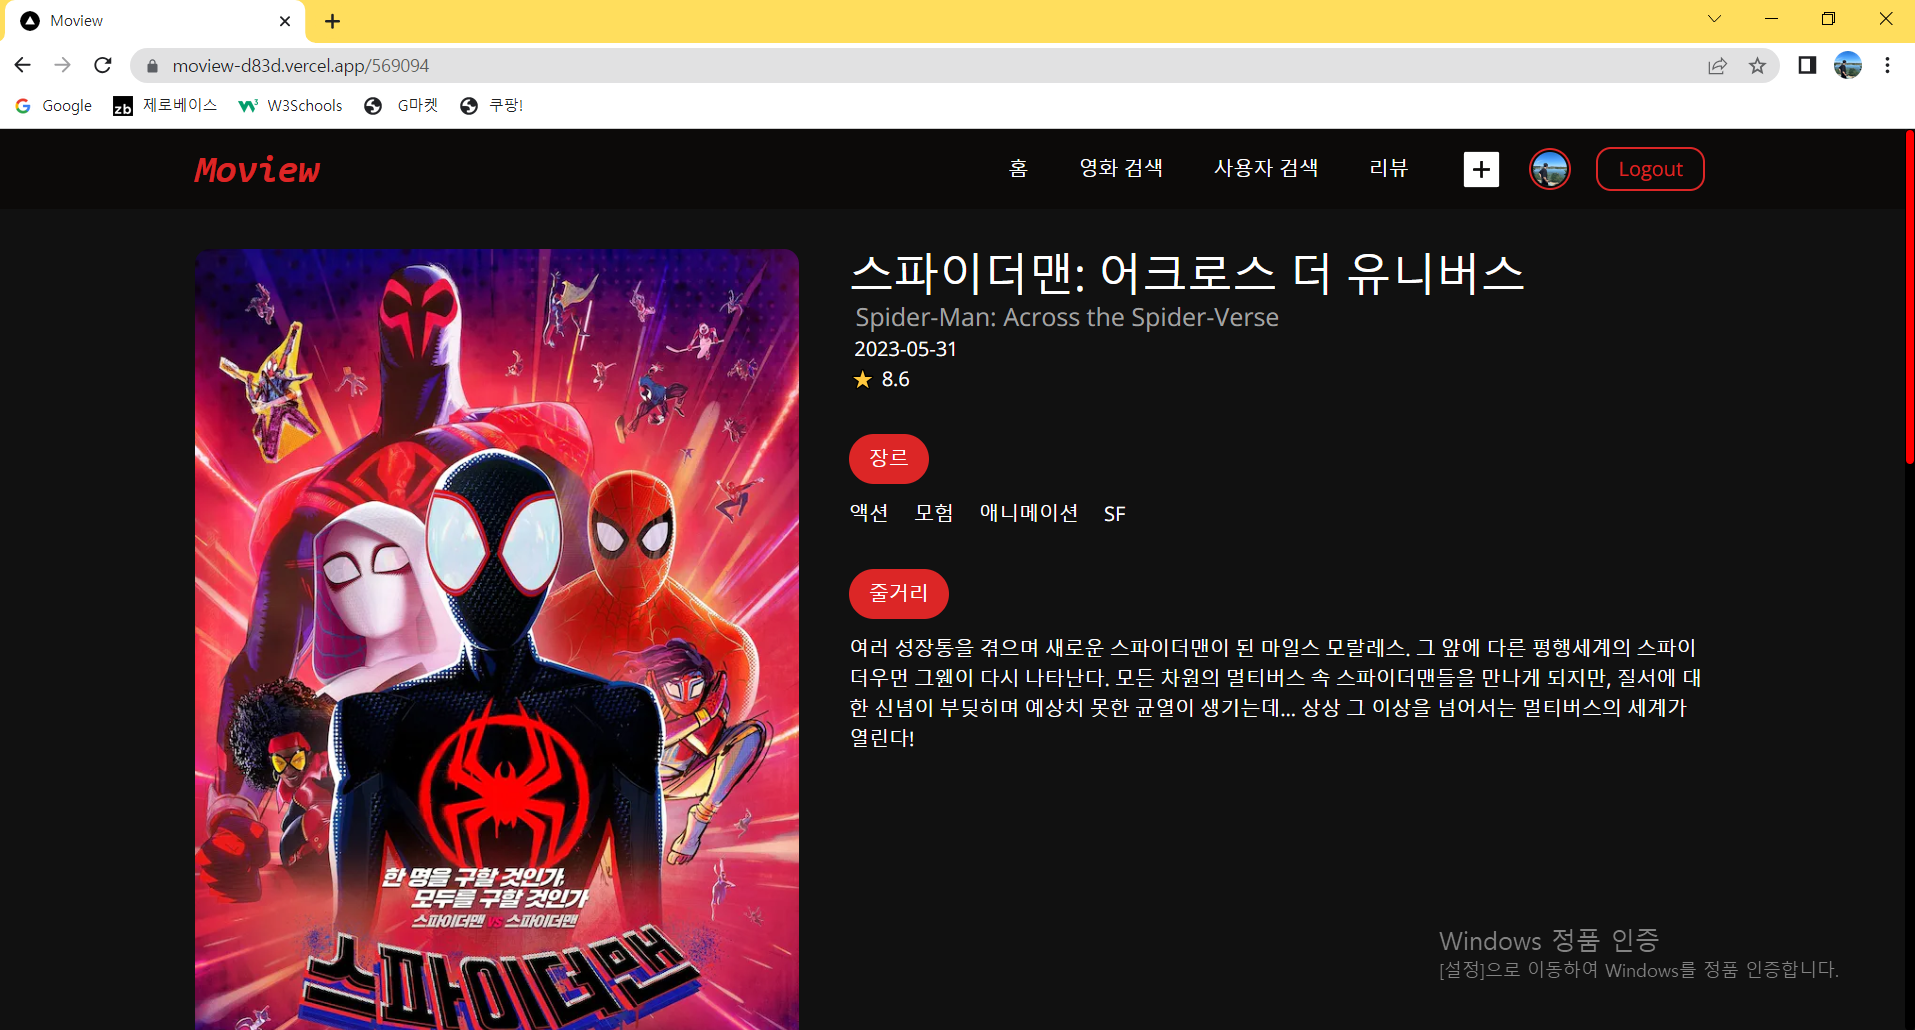Click the release date 2023-05-31
This screenshot has height=1030, width=1915.
(905, 349)
